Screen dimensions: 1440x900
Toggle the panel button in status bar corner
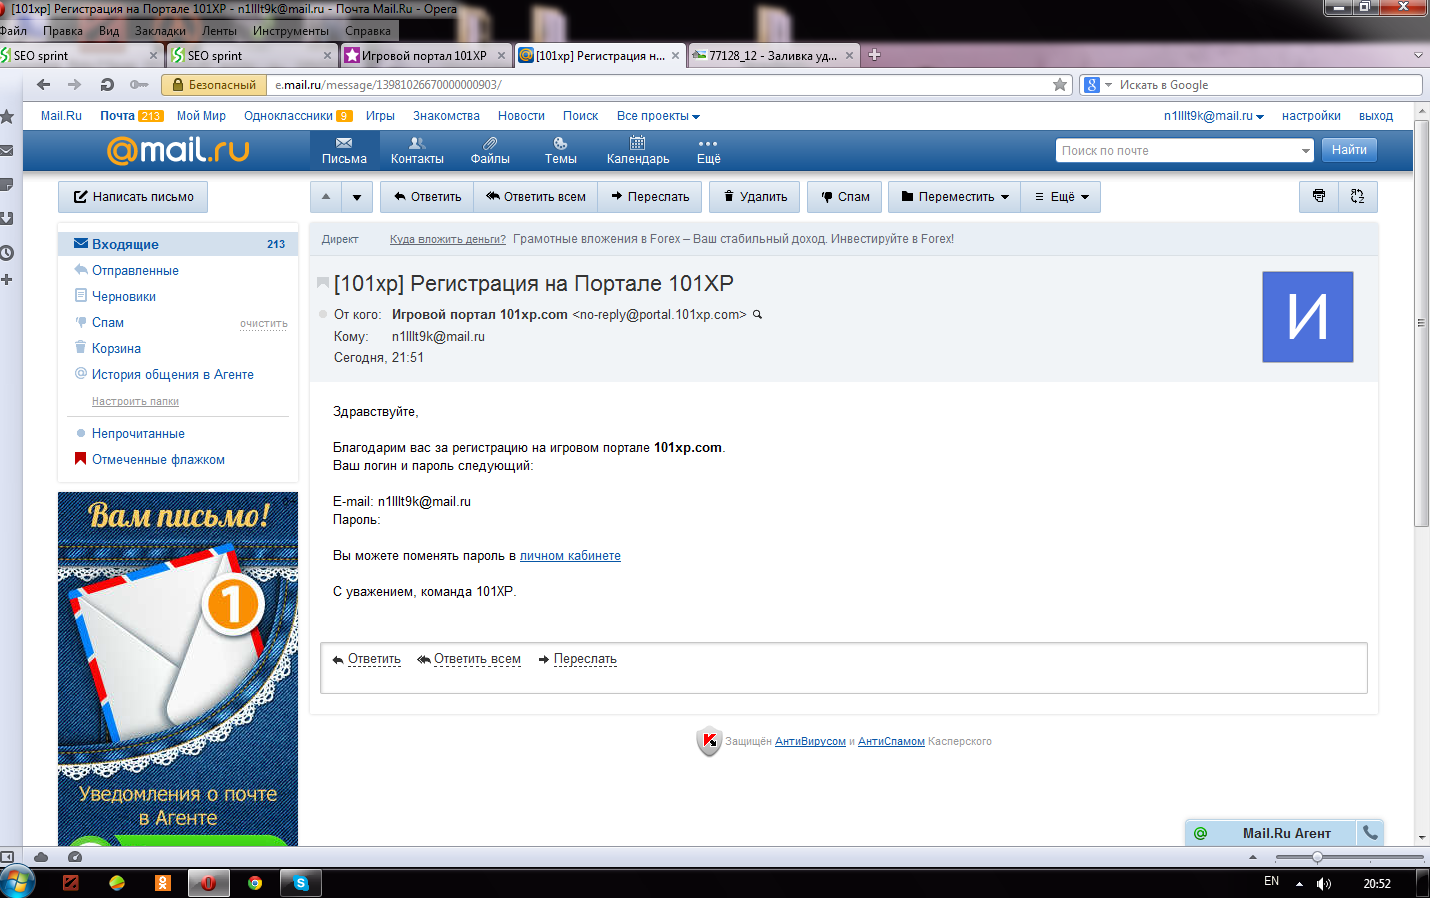point(7,857)
